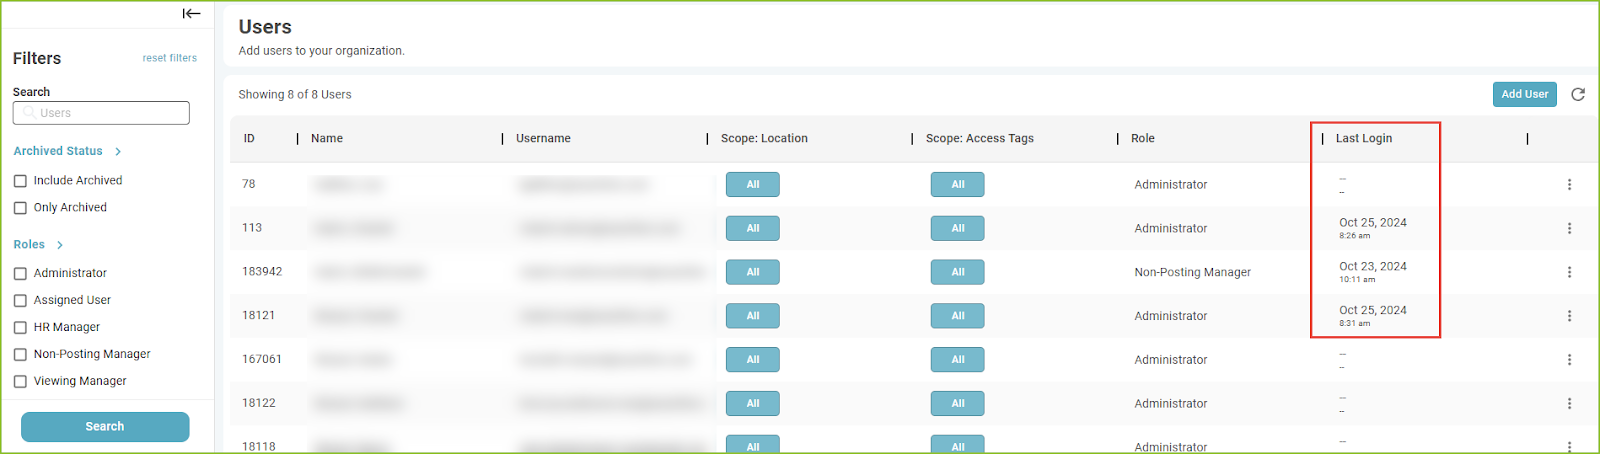Open actions menu for user 183942
1600x454 pixels.
(1569, 272)
